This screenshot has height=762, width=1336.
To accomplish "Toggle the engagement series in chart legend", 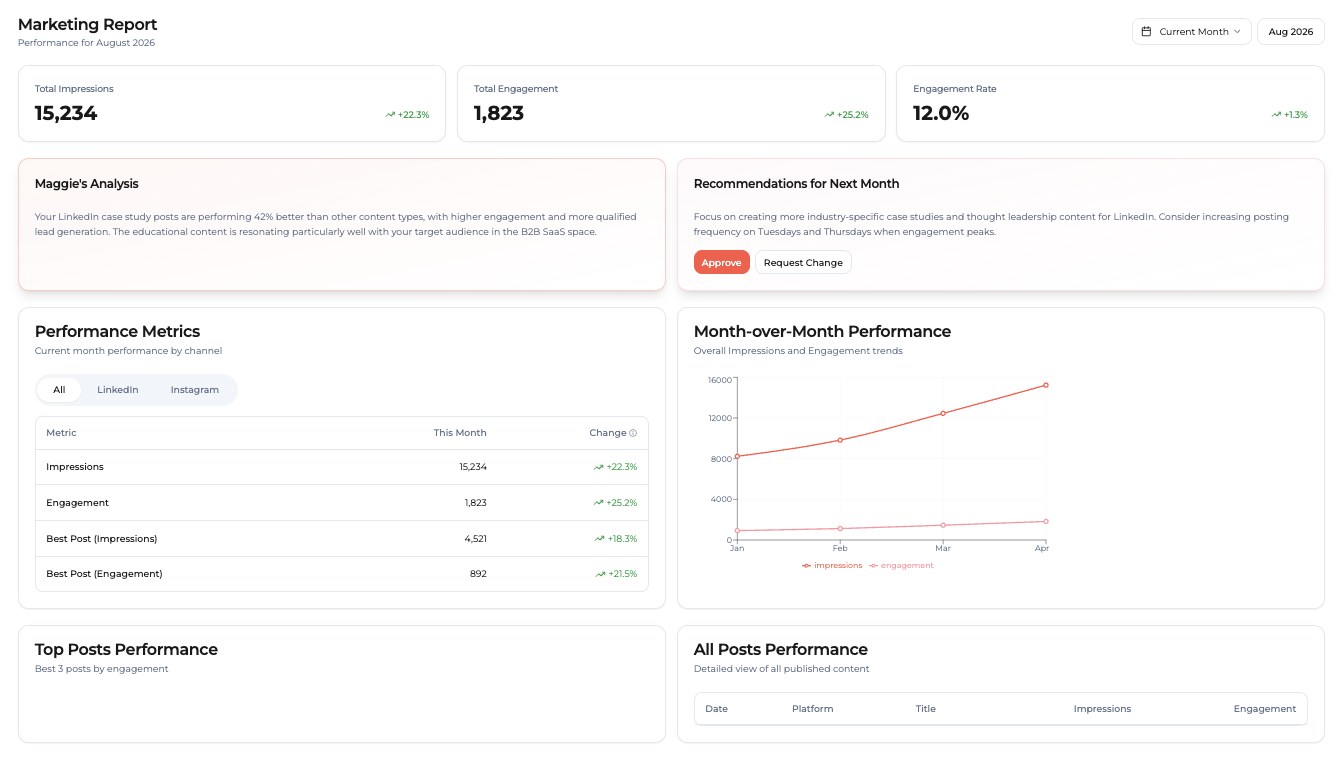I will (901, 566).
